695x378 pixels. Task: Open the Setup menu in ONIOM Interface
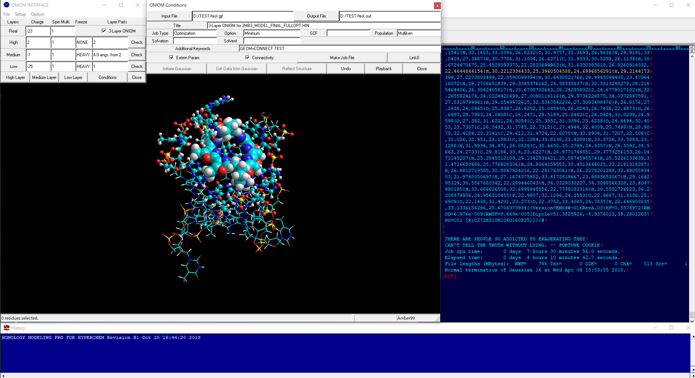click(20, 14)
